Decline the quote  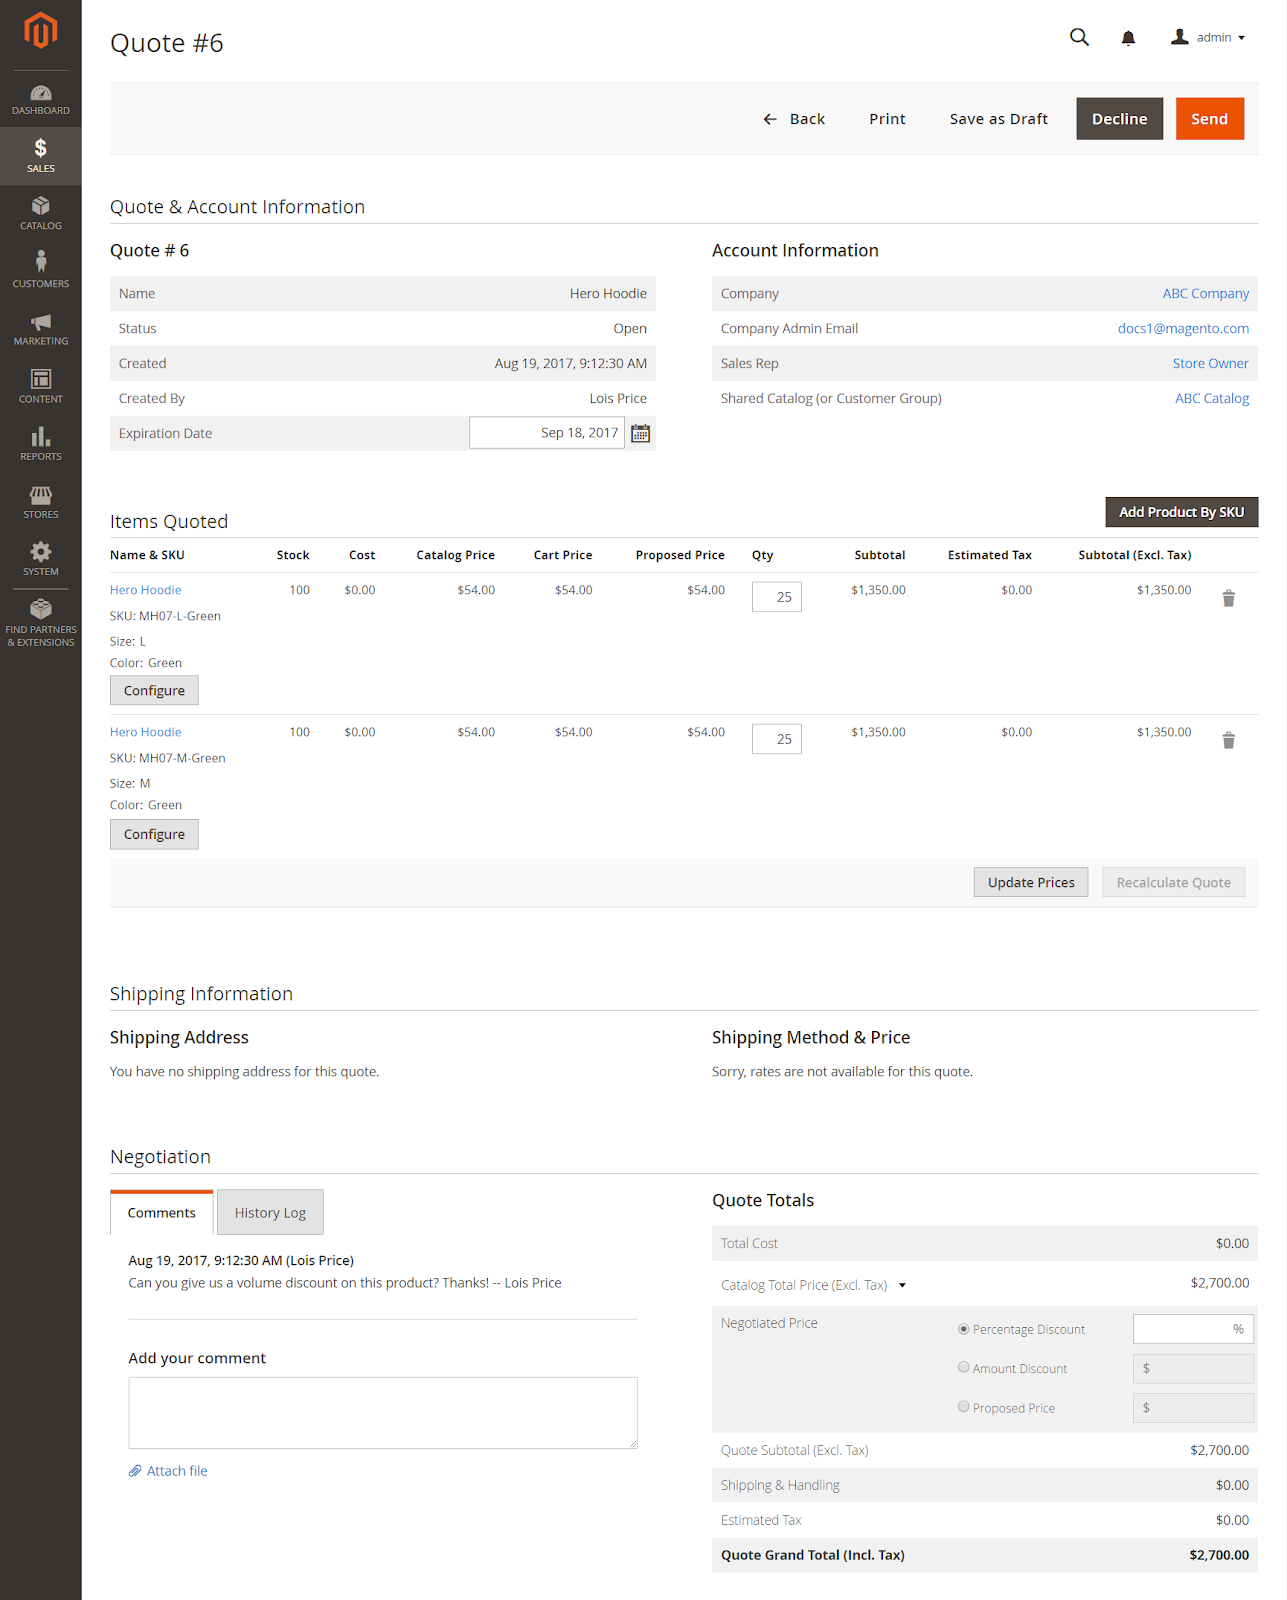coord(1120,119)
